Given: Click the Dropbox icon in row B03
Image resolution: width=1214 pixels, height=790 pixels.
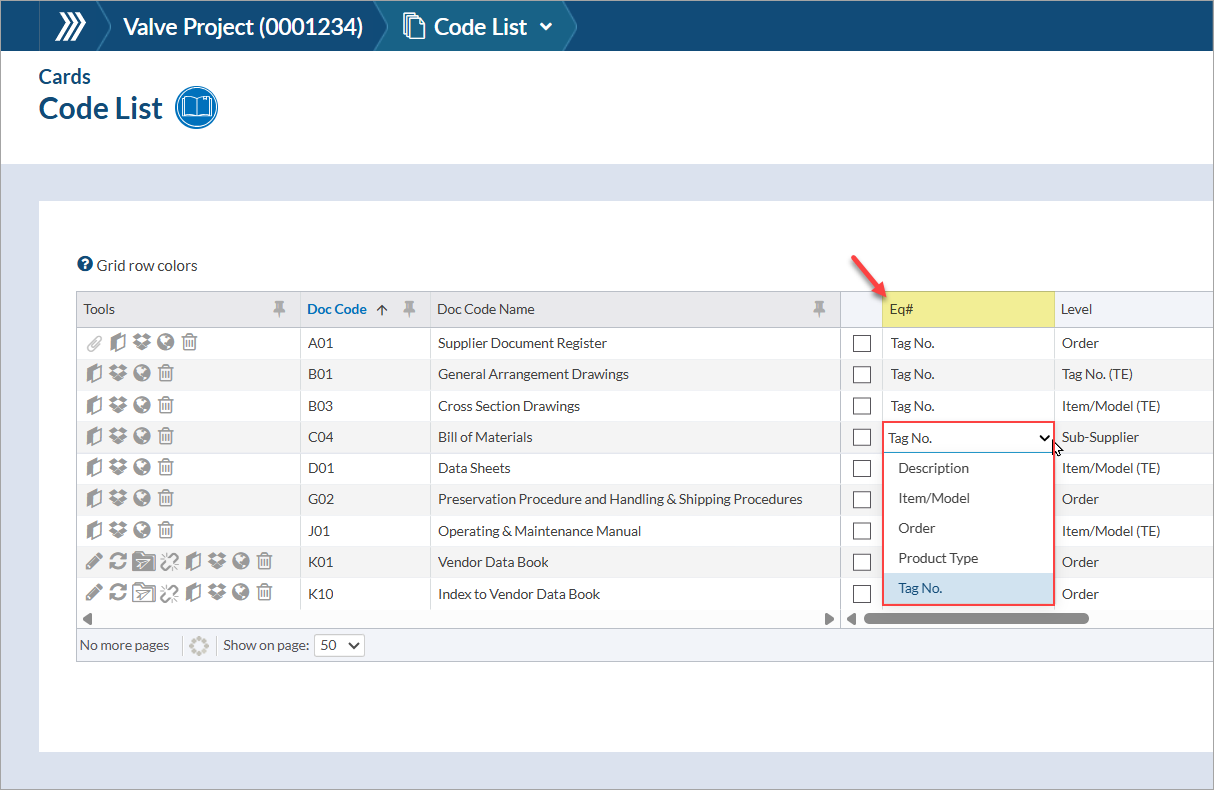Looking at the screenshot, I should tap(118, 406).
